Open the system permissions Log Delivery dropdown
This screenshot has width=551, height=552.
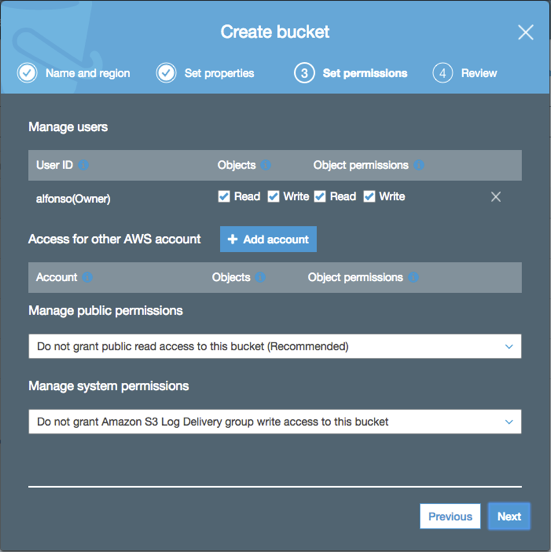tap(275, 421)
